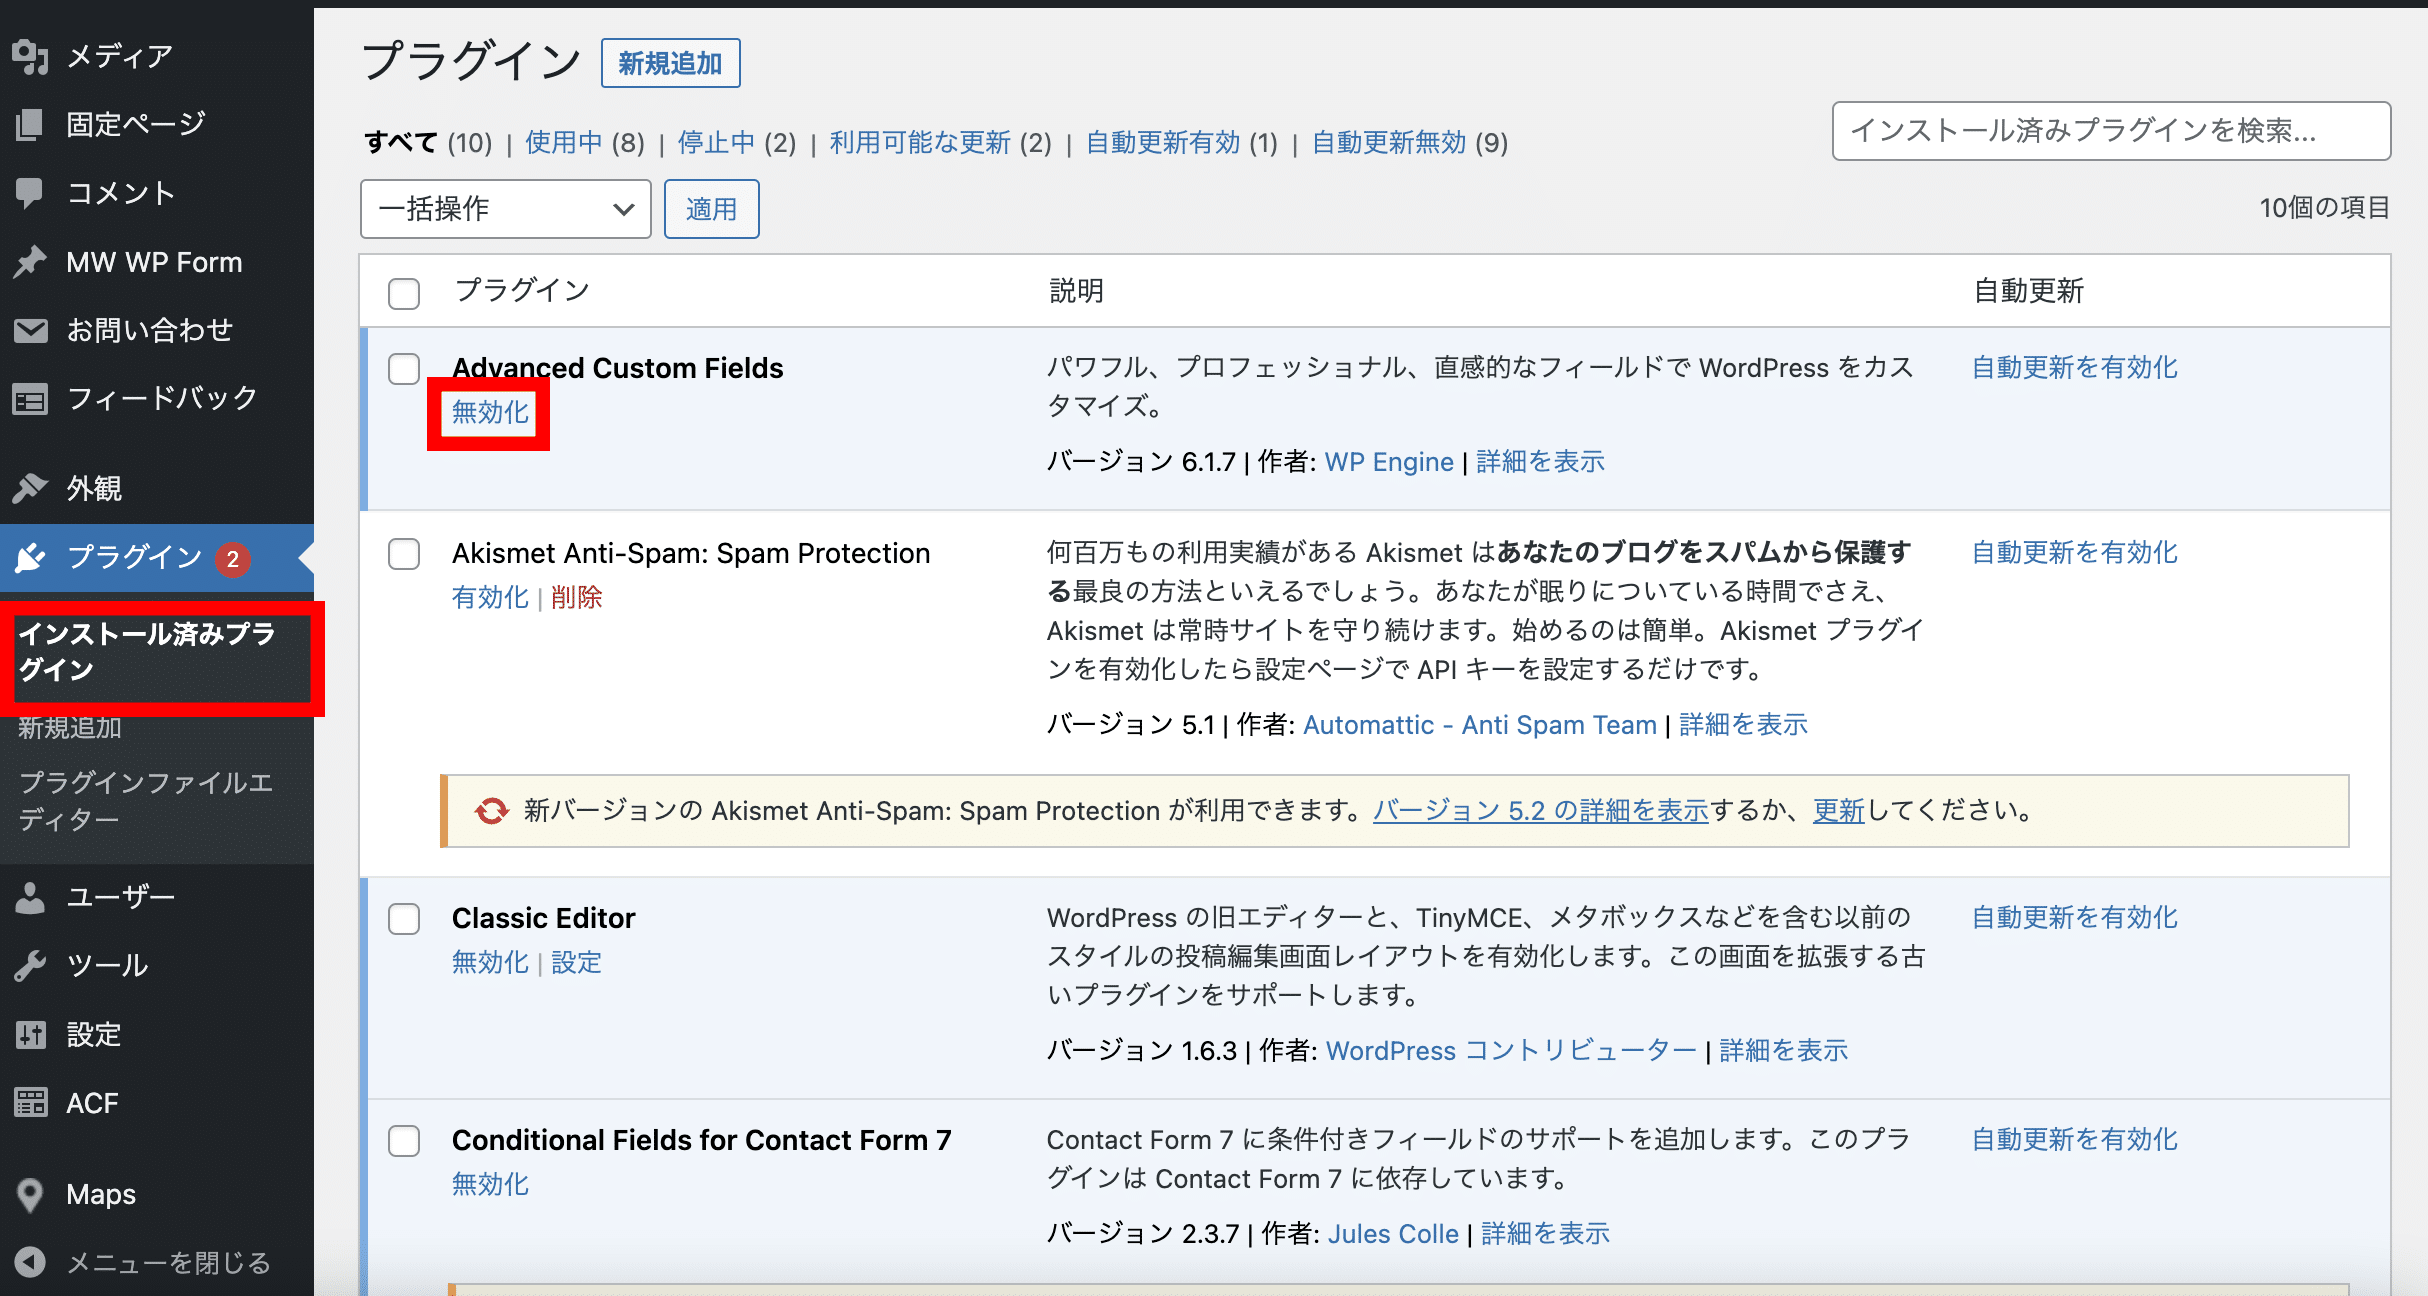Screen dimensions: 2428x1296
Task: Click the envelope icon for お問い合わせ
Action: tap(30, 330)
